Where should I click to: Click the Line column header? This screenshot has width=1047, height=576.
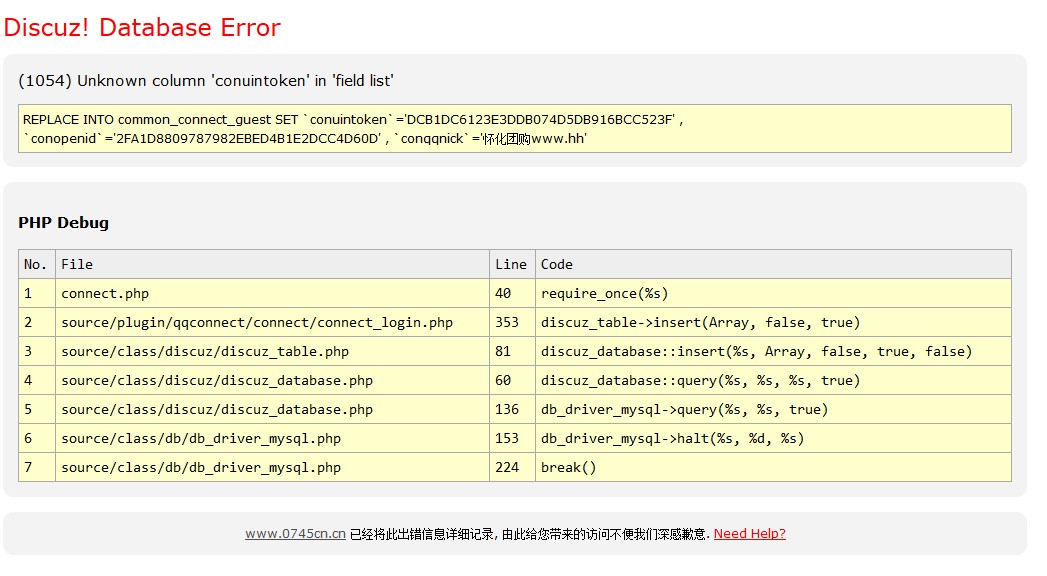point(512,264)
